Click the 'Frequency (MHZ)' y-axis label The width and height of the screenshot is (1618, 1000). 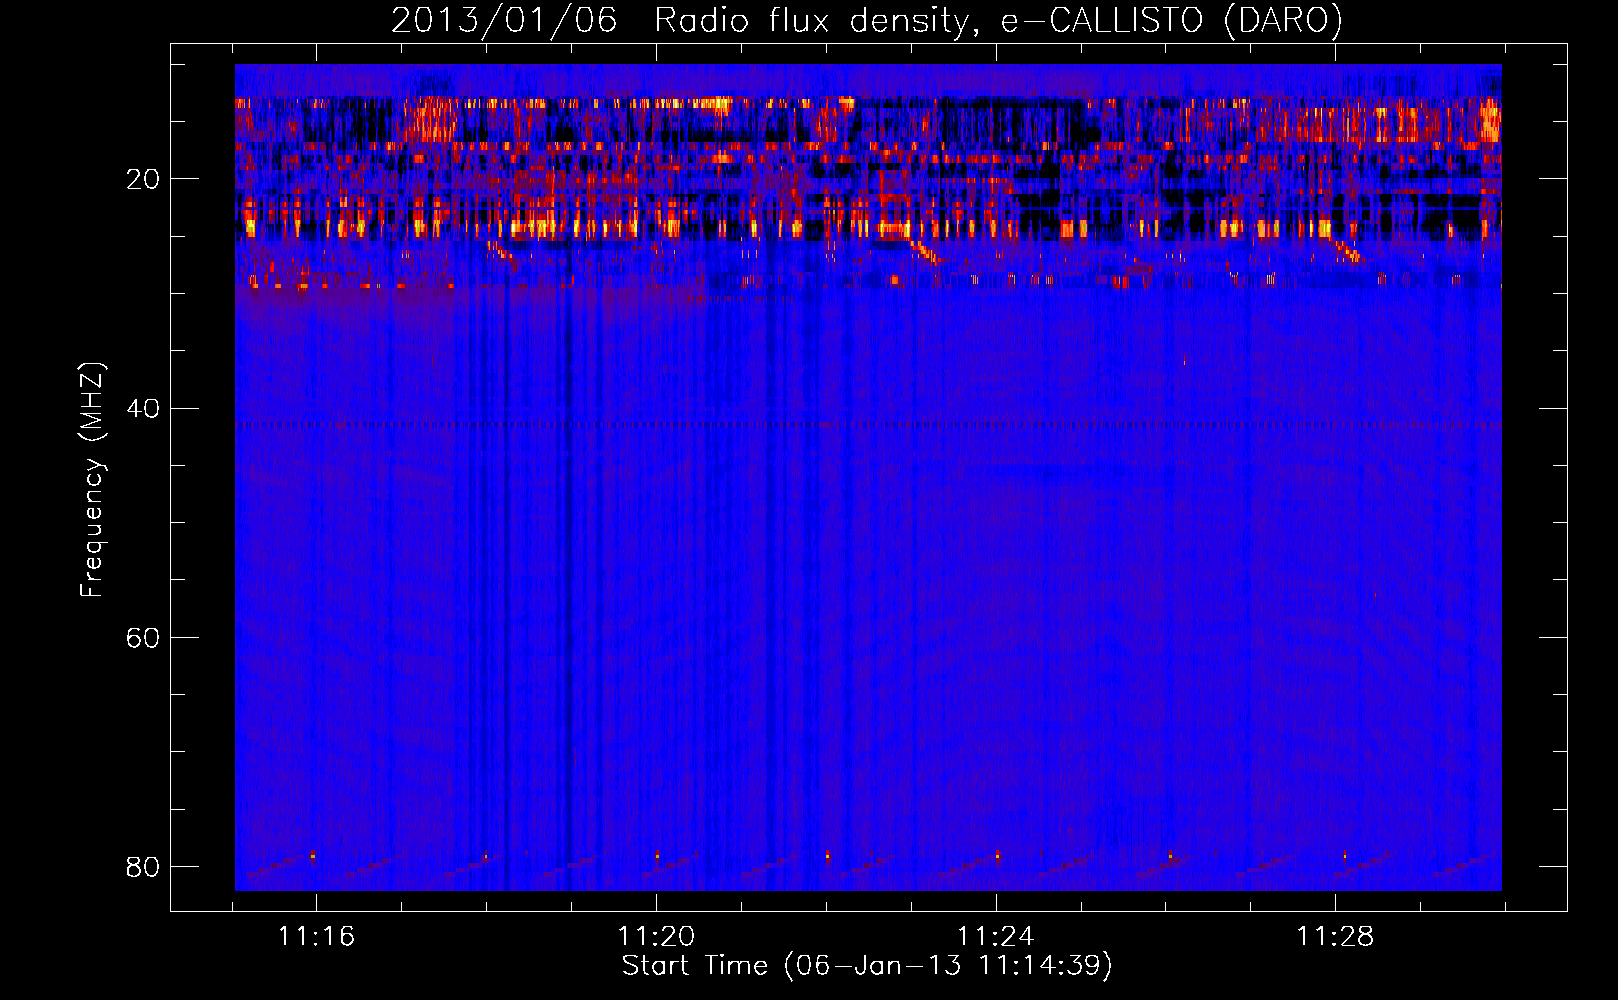click(92, 480)
